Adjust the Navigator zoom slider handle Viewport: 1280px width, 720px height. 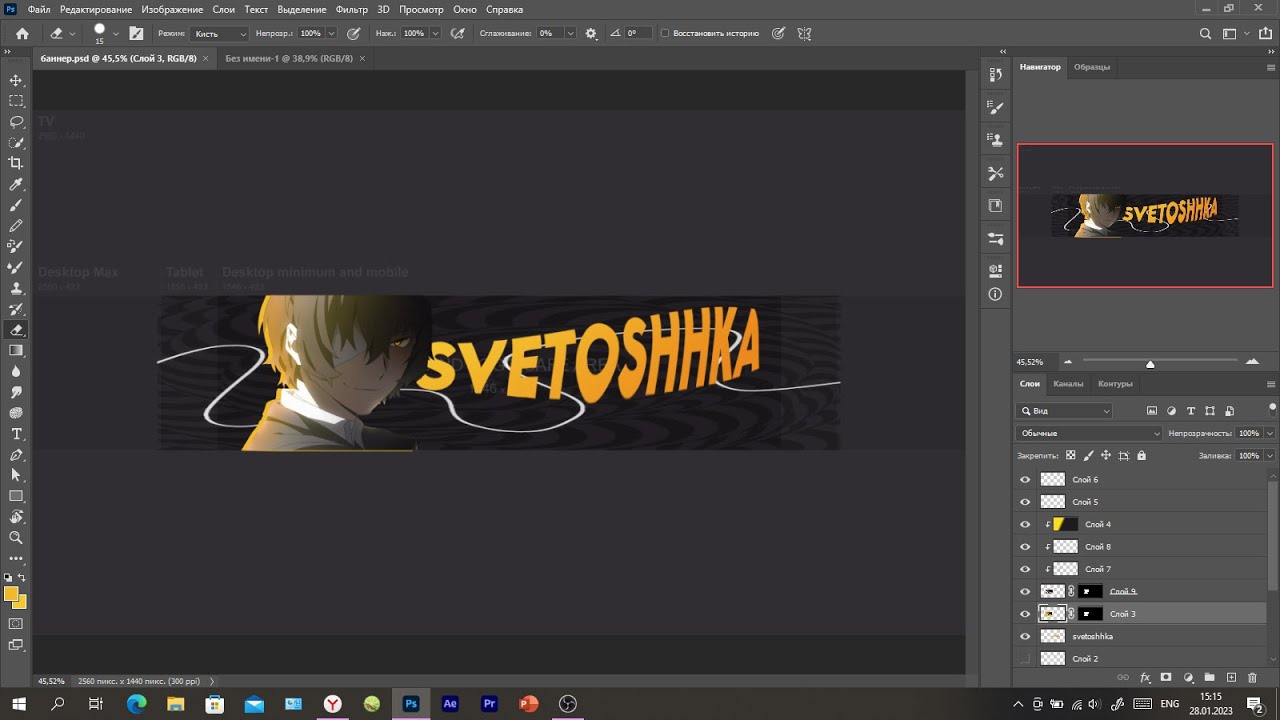tap(1150, 364)
